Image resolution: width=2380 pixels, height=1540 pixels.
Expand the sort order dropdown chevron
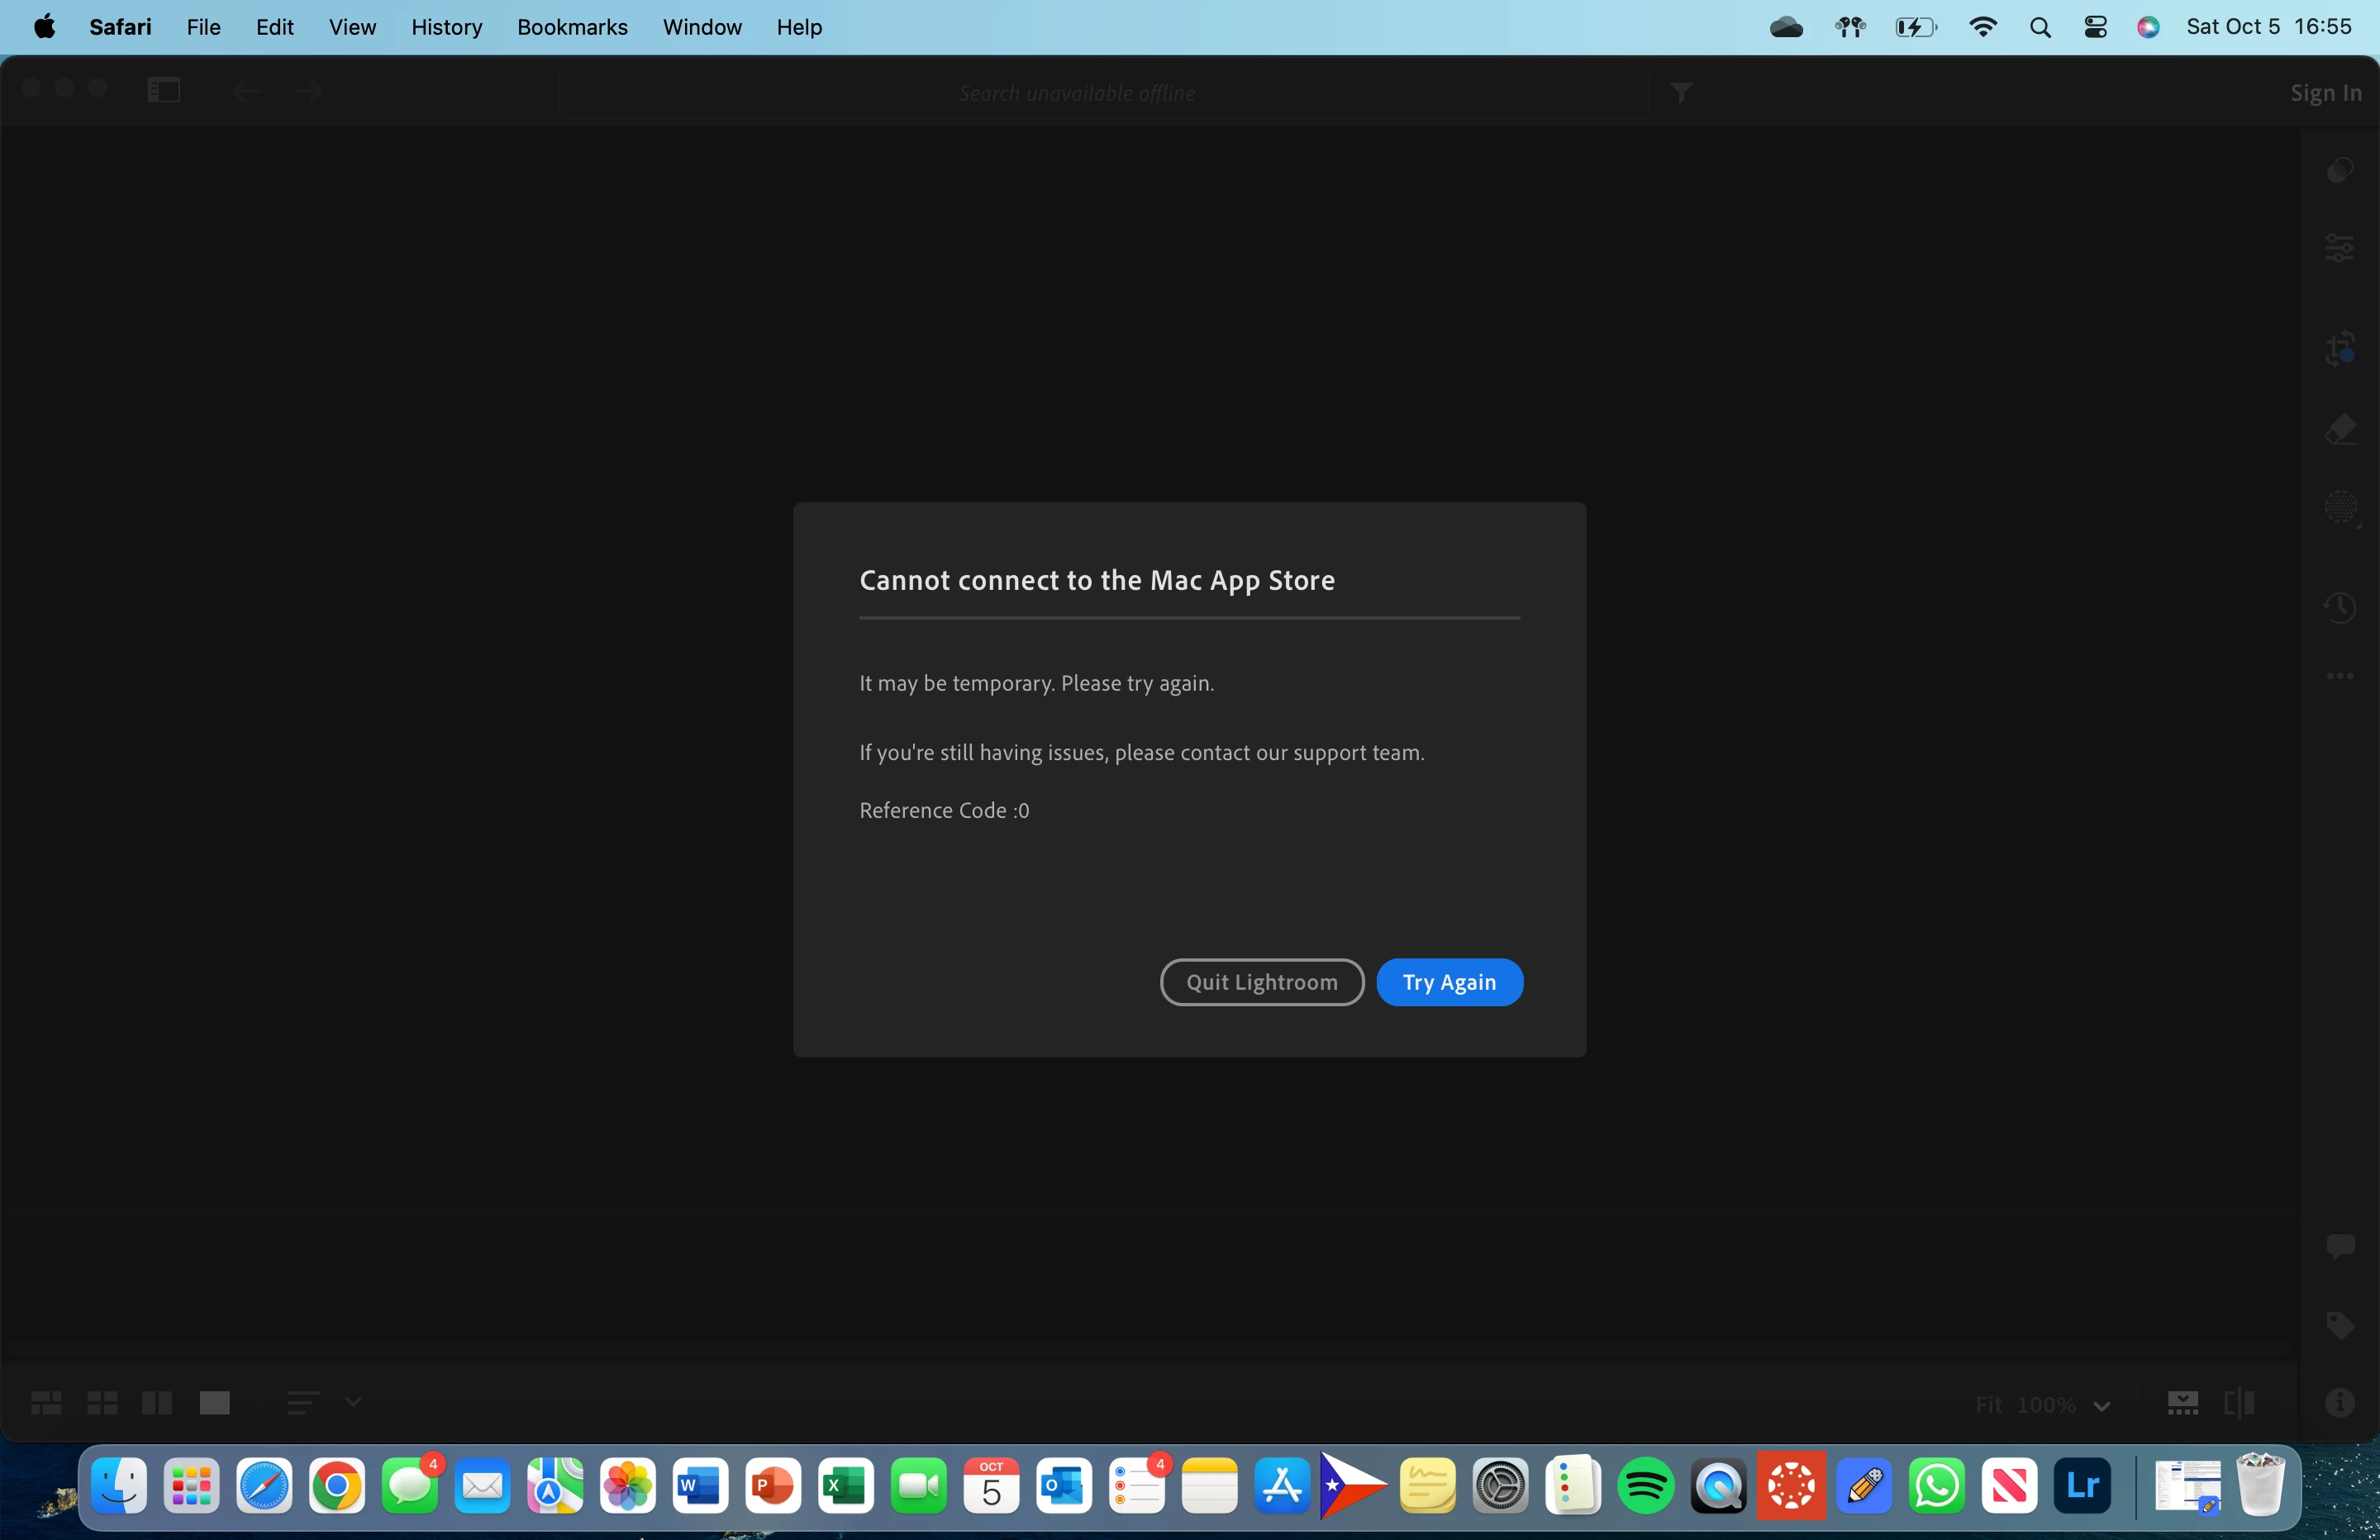[353, 1402]
